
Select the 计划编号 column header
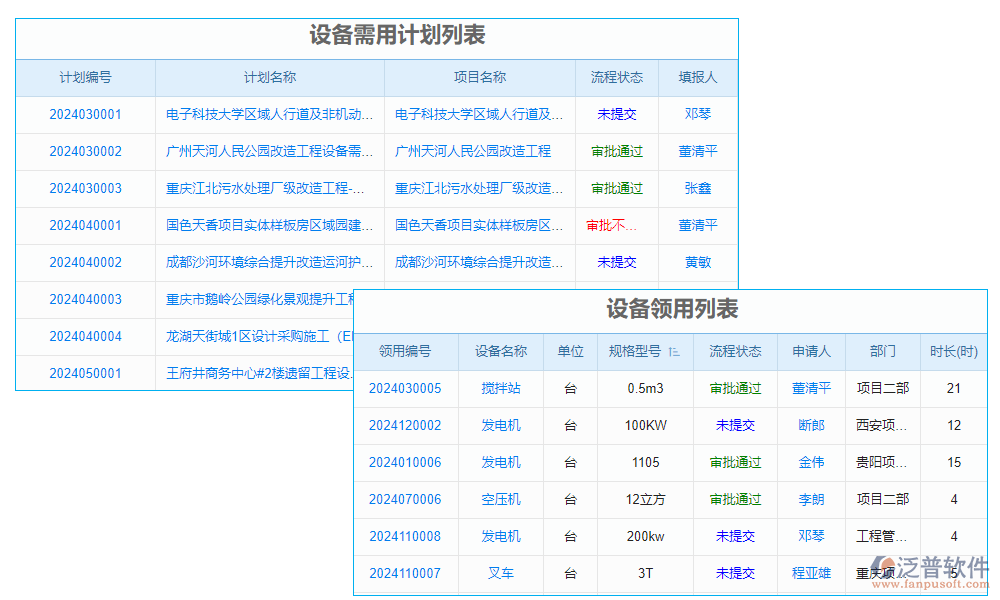coord(85,77)
